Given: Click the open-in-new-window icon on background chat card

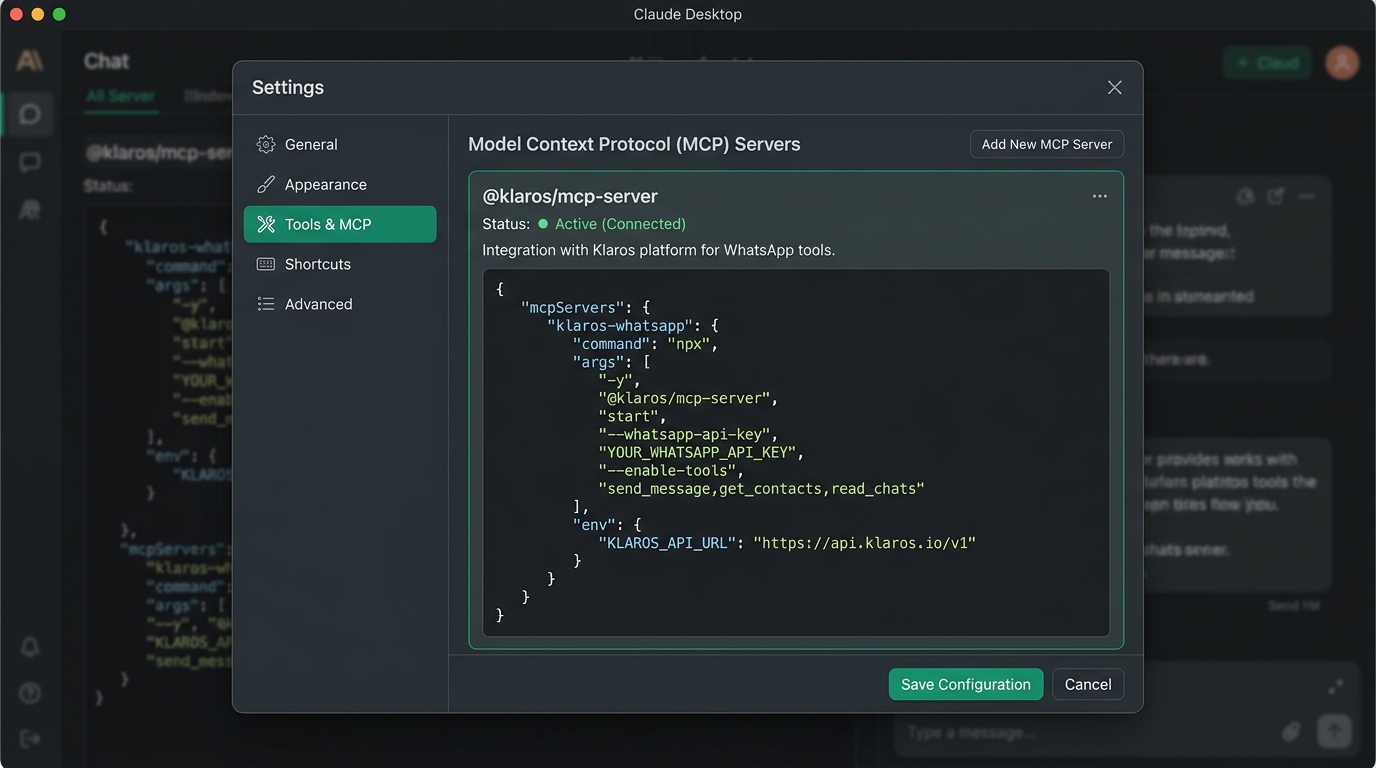Looking at the screenshot, I should 1275,197.
